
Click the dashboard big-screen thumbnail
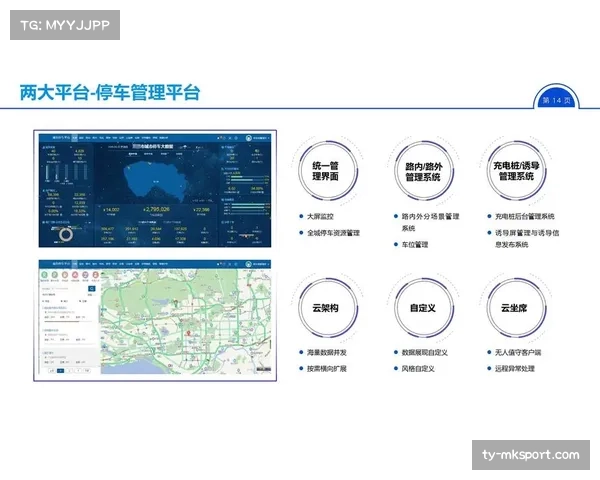155,190
